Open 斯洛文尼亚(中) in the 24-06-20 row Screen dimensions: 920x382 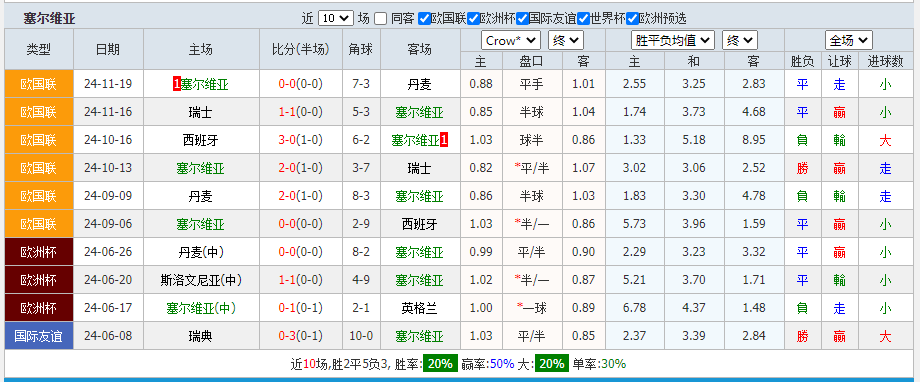(x=201, y=280)
